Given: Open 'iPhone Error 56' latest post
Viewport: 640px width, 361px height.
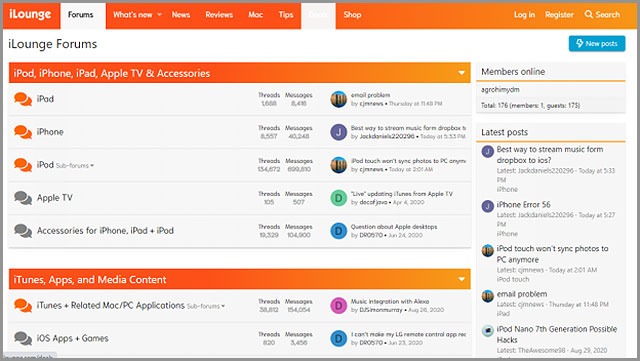Looking at the screenshot, I should point(523,205).
